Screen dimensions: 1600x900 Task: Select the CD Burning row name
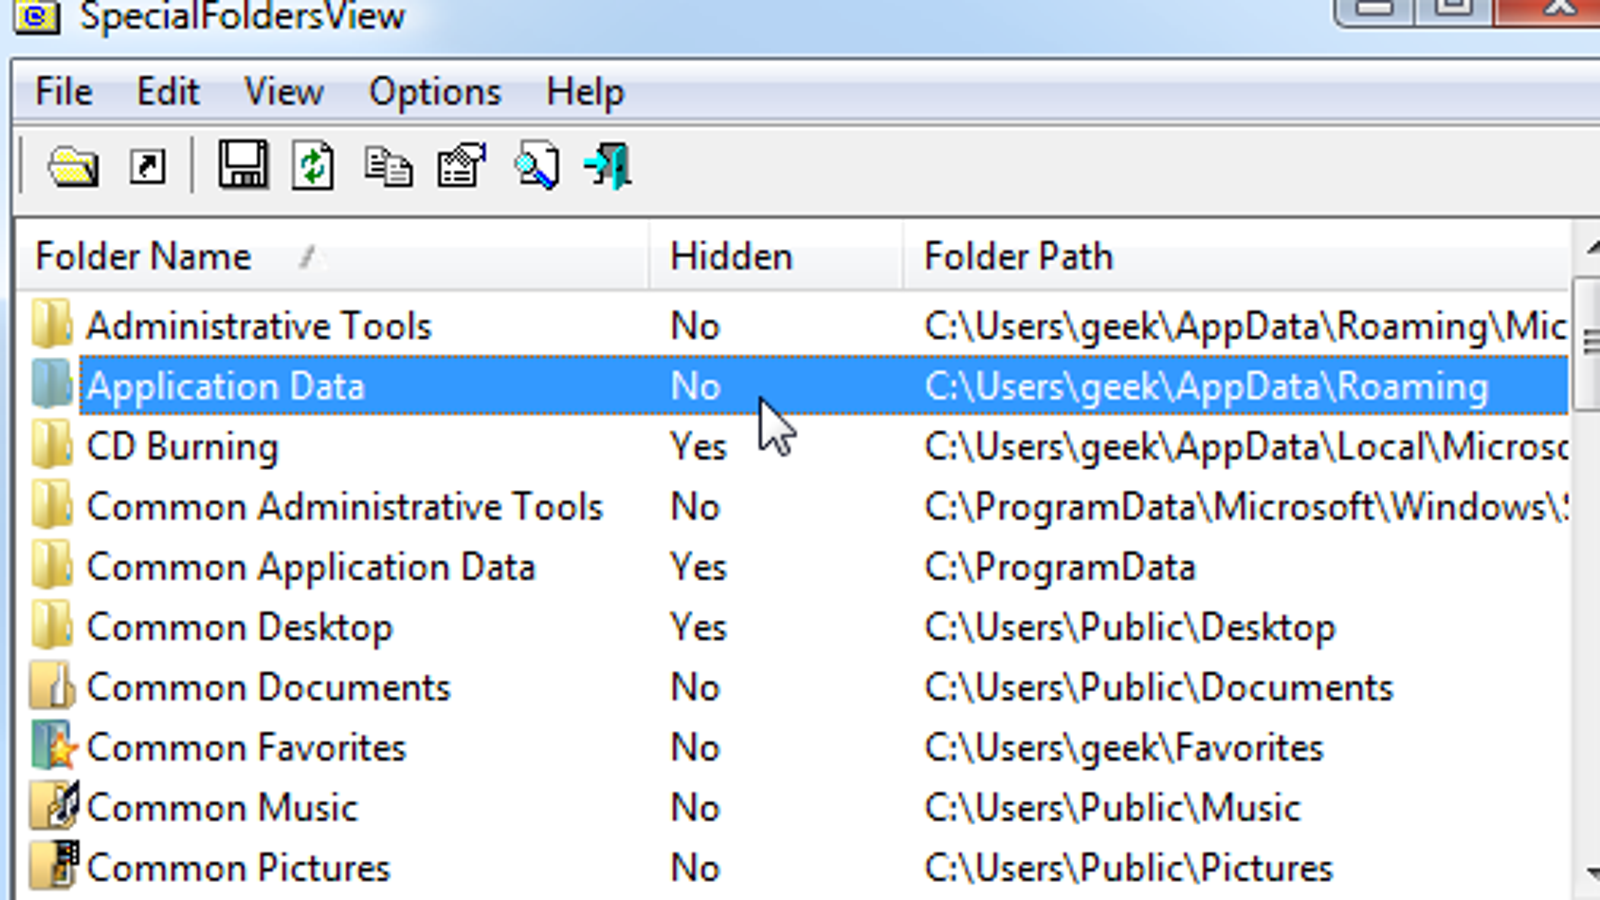pyautogui.click(x=182, y=447)
